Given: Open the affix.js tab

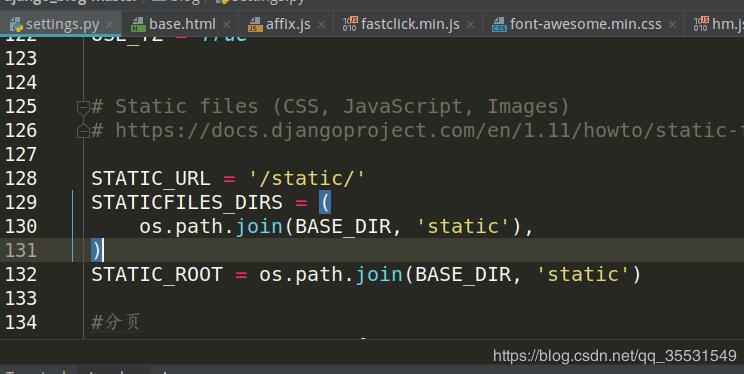Looking at the screenshot, I should (x=288, y=24).
